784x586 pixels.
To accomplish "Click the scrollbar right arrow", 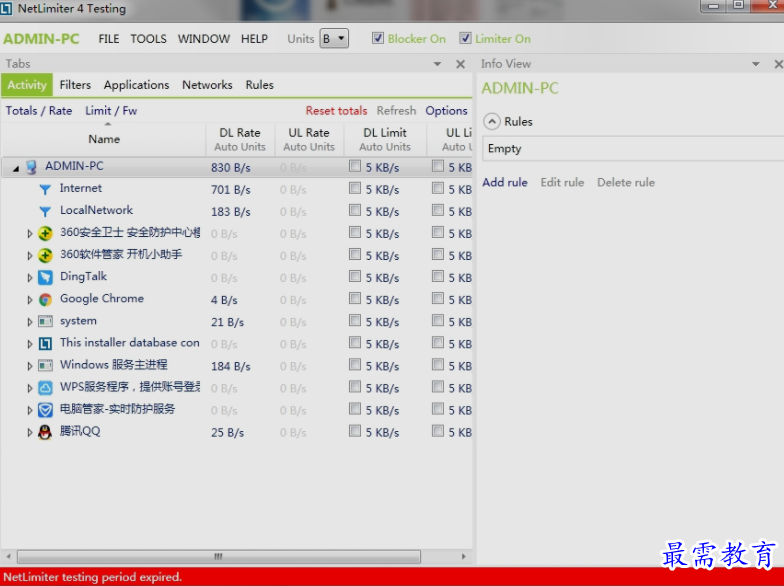I will pos(464,556).
